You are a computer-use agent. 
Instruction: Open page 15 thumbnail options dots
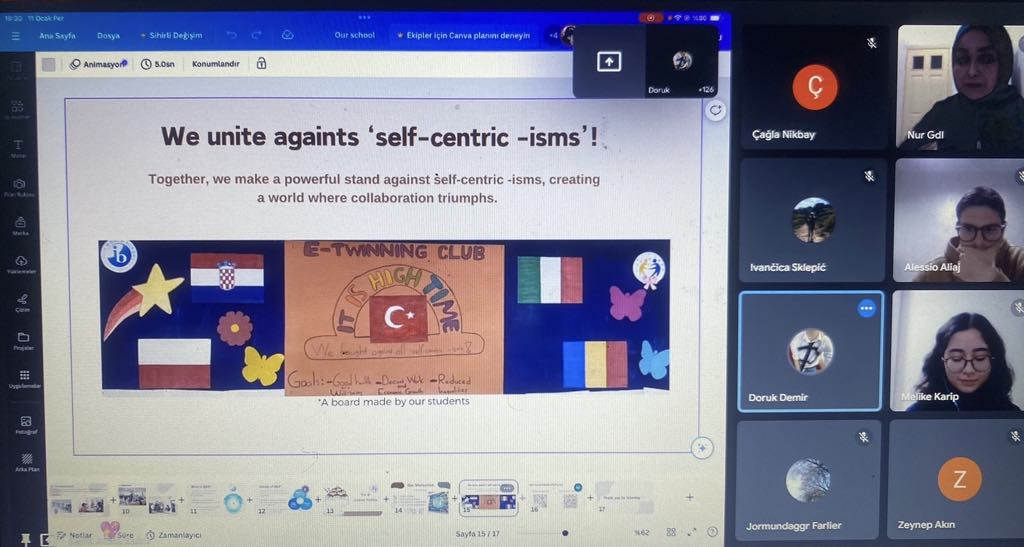point(507,488)
